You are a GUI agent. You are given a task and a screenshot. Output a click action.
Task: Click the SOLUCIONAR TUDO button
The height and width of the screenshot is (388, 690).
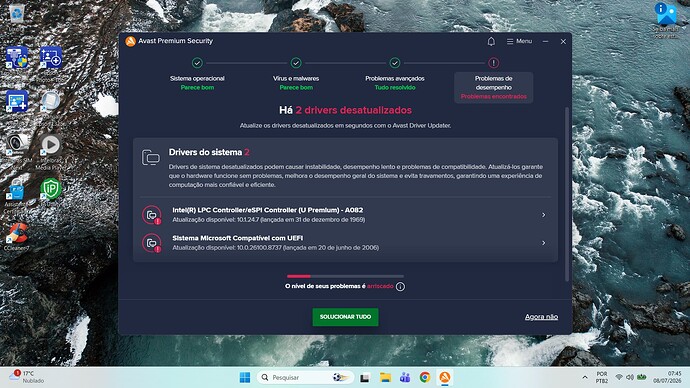pos(345,317)
